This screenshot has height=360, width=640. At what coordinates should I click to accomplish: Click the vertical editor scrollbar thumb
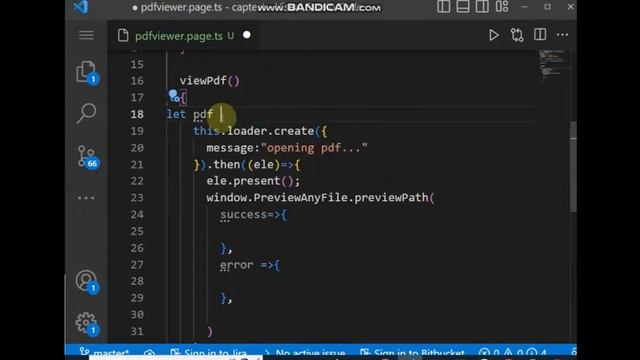(x=573, y=167)
